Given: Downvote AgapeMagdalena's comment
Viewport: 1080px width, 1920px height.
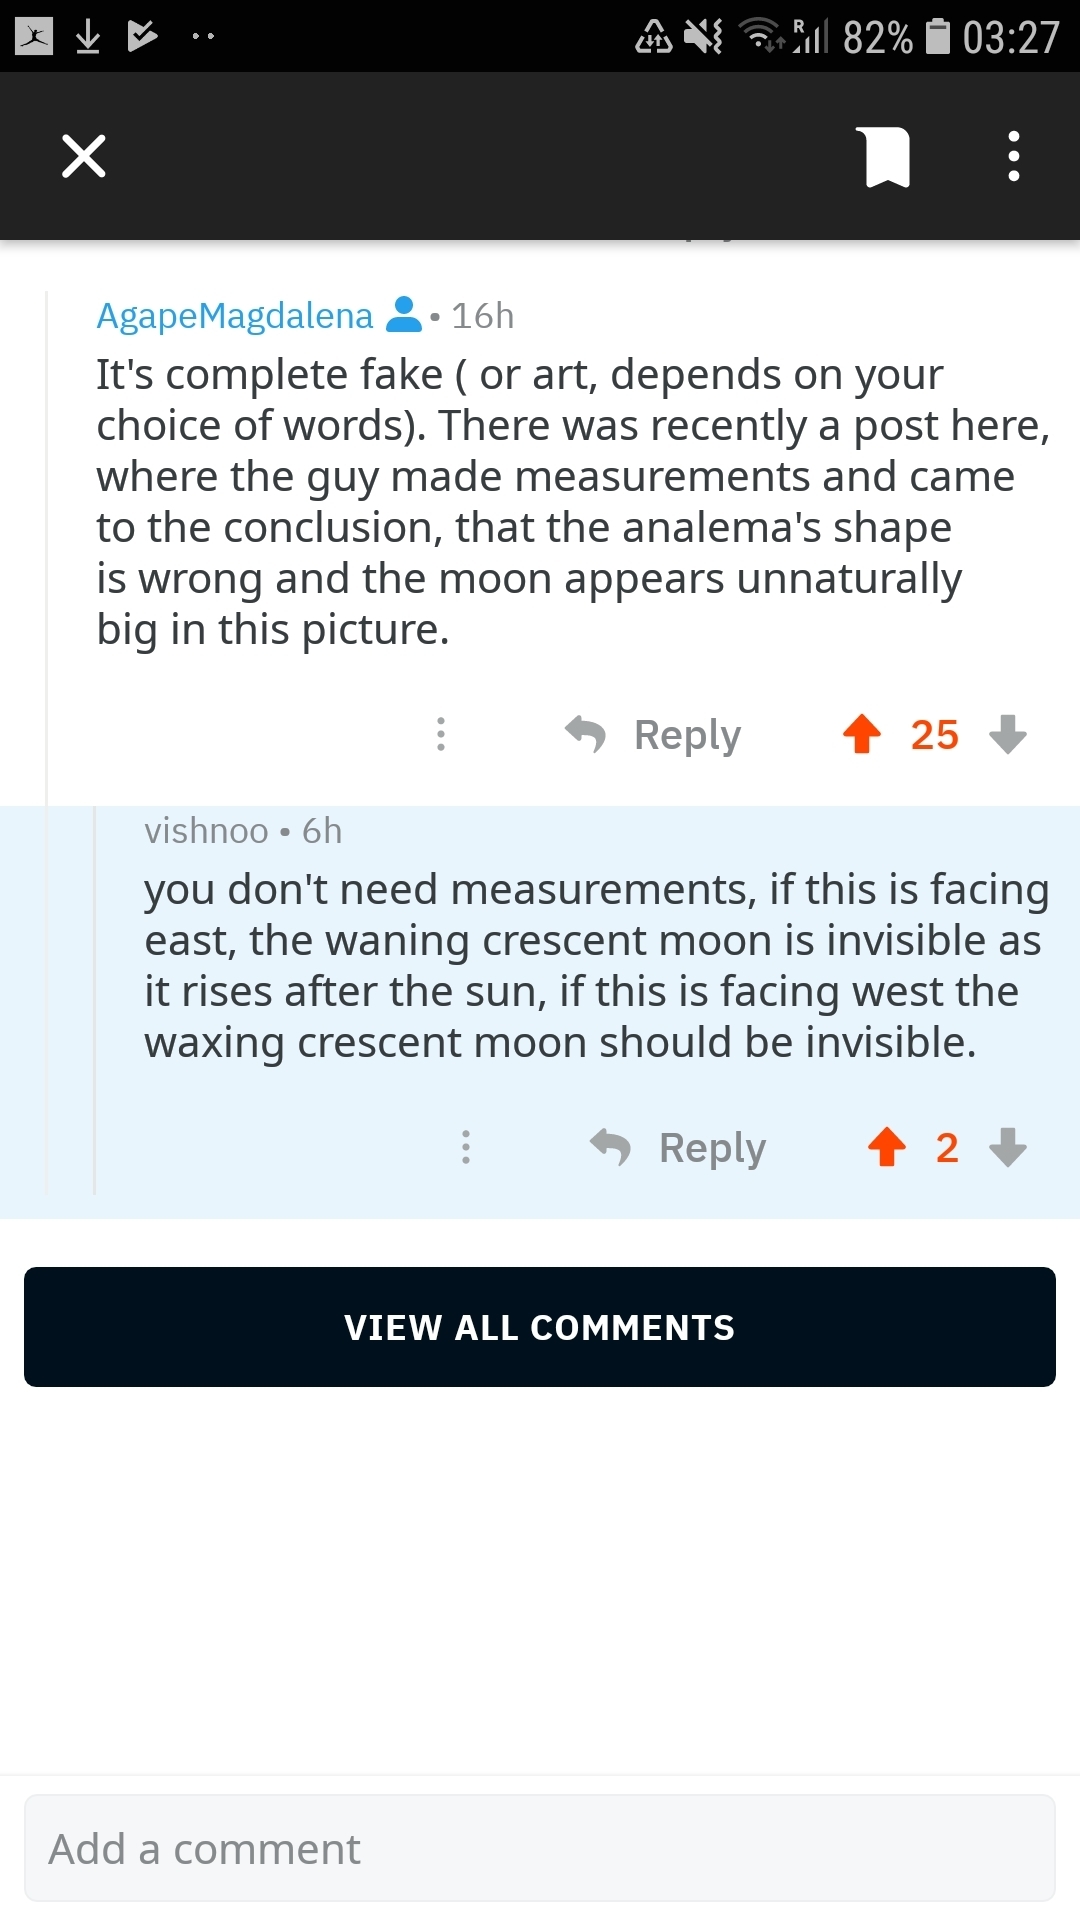Looking at the screenshot, I should (x=1008, y=734).
